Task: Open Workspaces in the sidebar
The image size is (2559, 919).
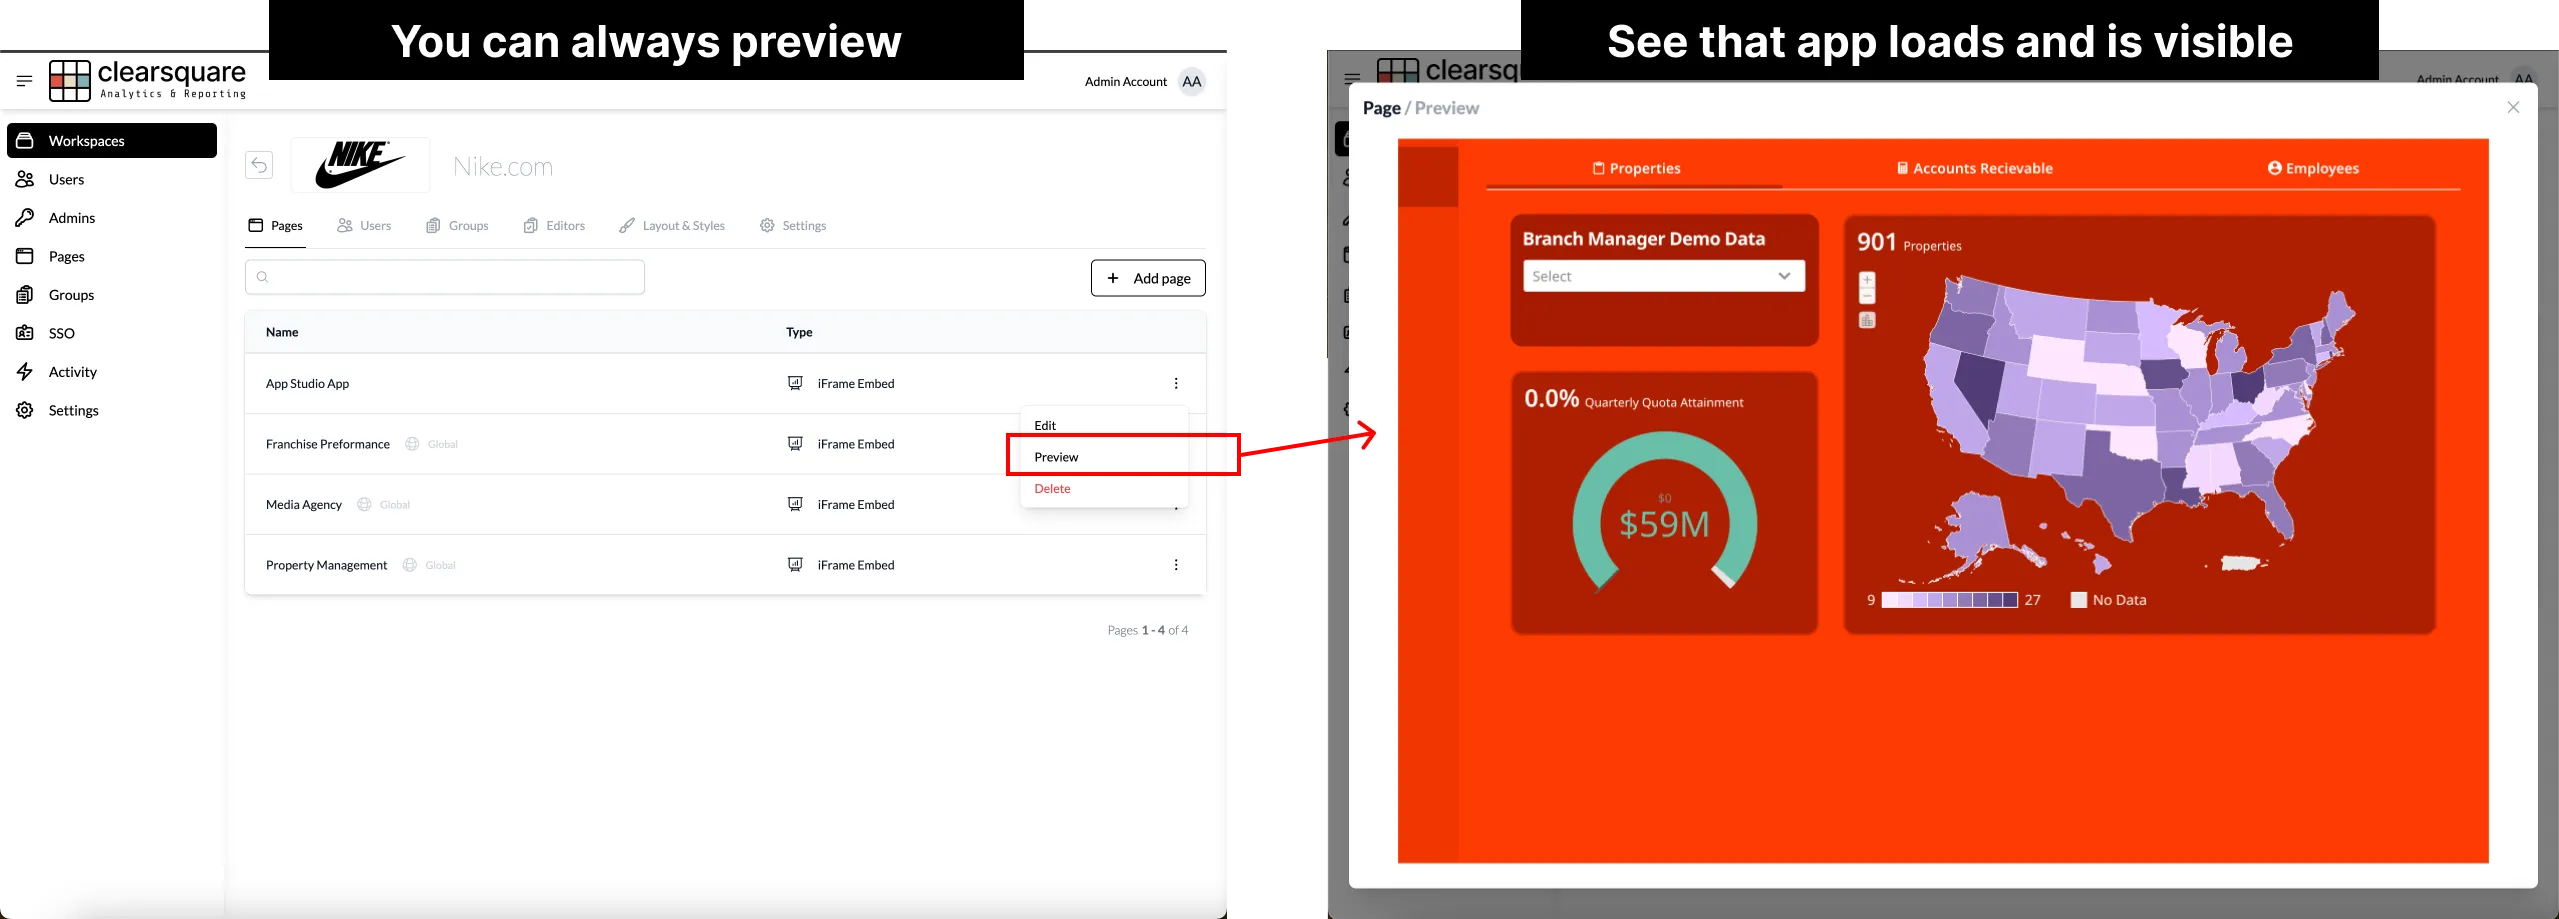Action: pos(112,141)
